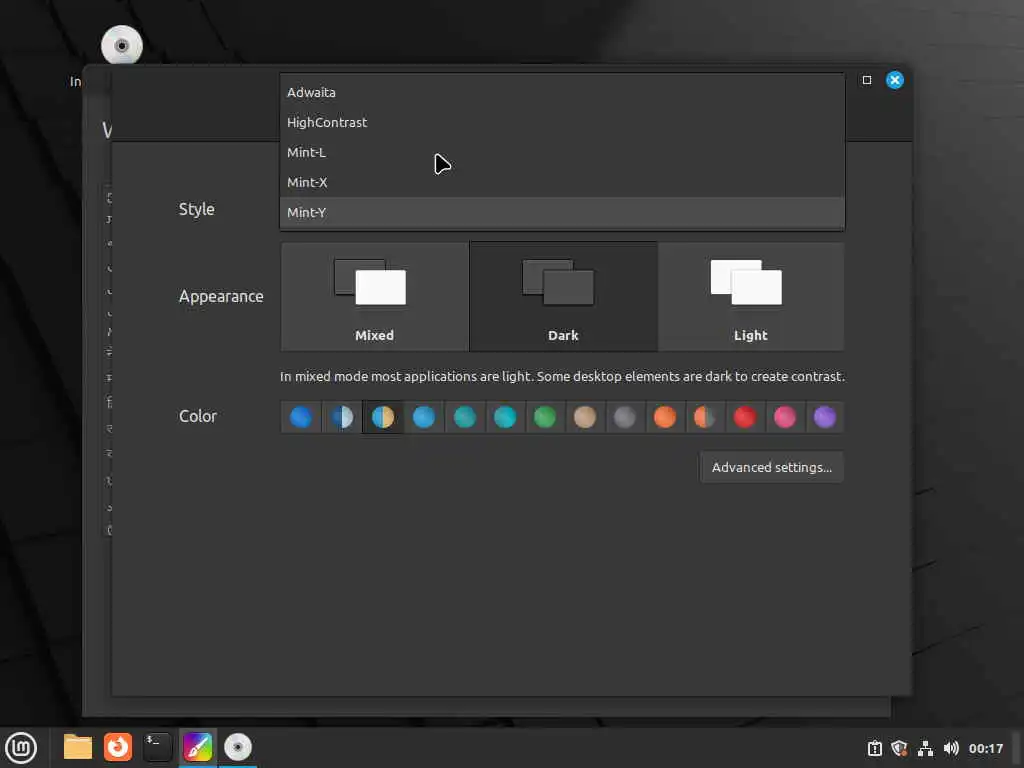1024x768 pixels.
Task: Click the Themes app panel button
Action: [x=198, y=747]
